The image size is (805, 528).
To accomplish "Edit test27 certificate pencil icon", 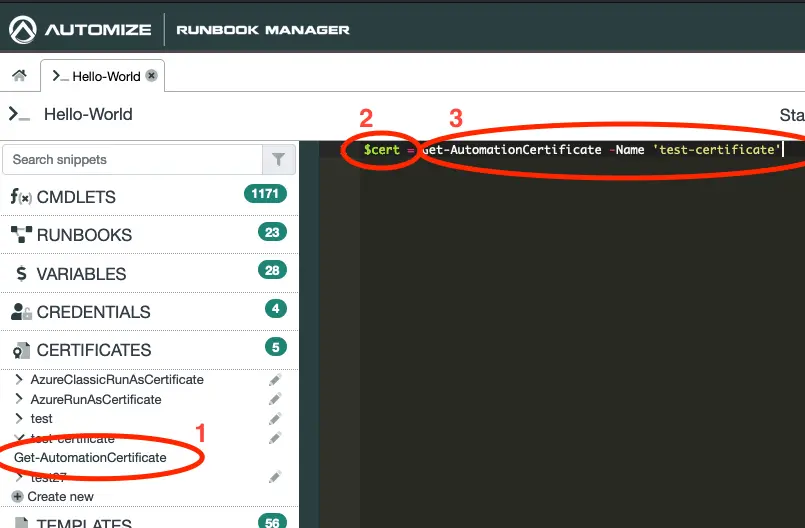I will tap(275, 477).
